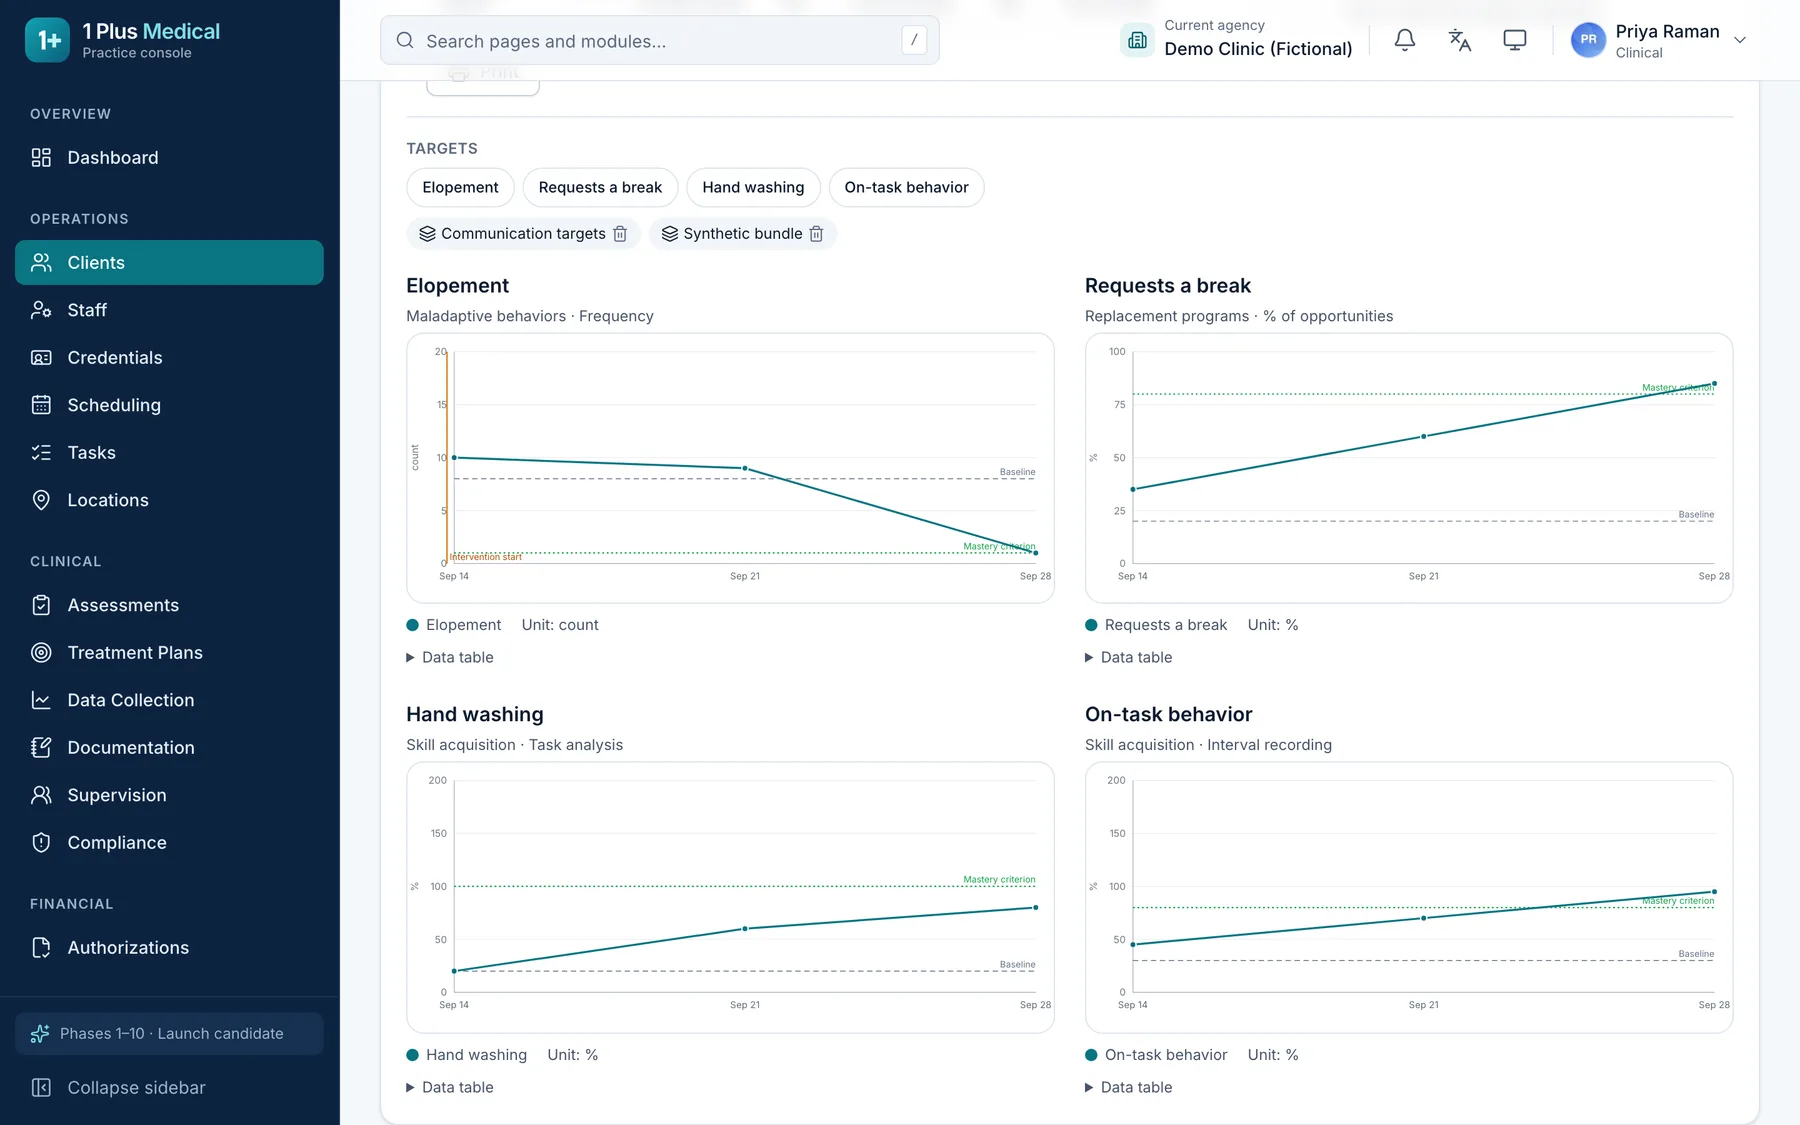
Task: Expand the Hand washing data table
Action: (450, 1088)
